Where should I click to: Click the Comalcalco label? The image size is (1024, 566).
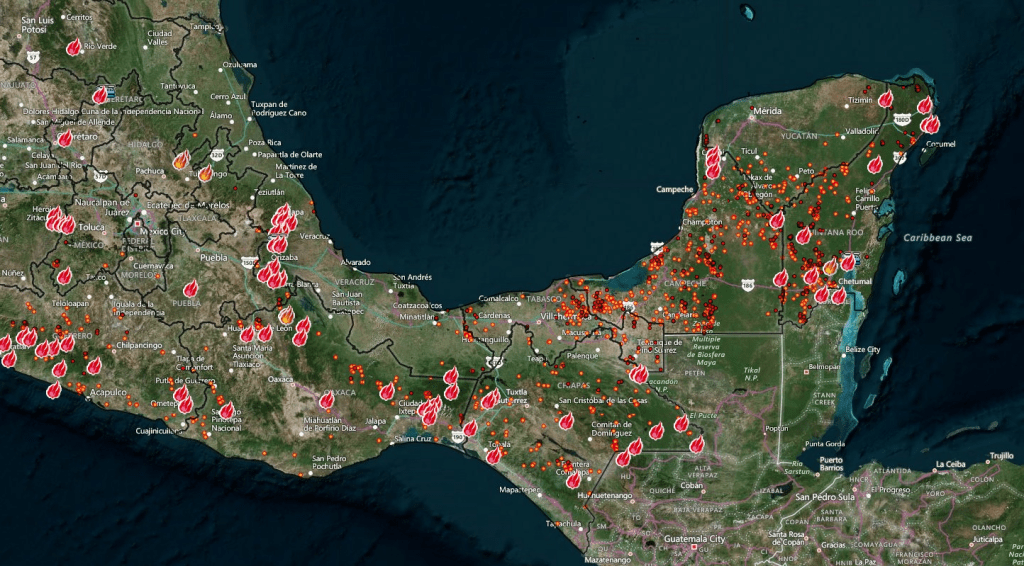[498, 298]
